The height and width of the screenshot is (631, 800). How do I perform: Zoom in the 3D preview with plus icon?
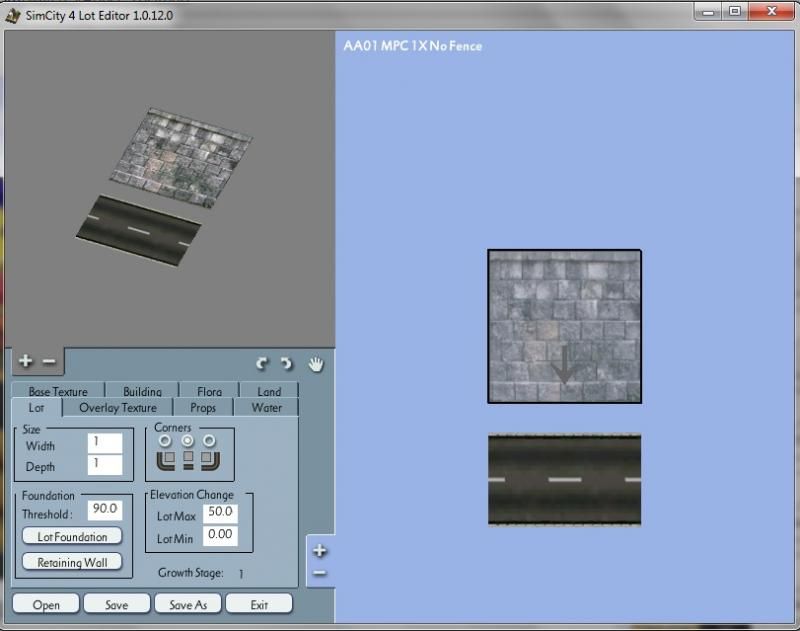[x=26, y=361]
